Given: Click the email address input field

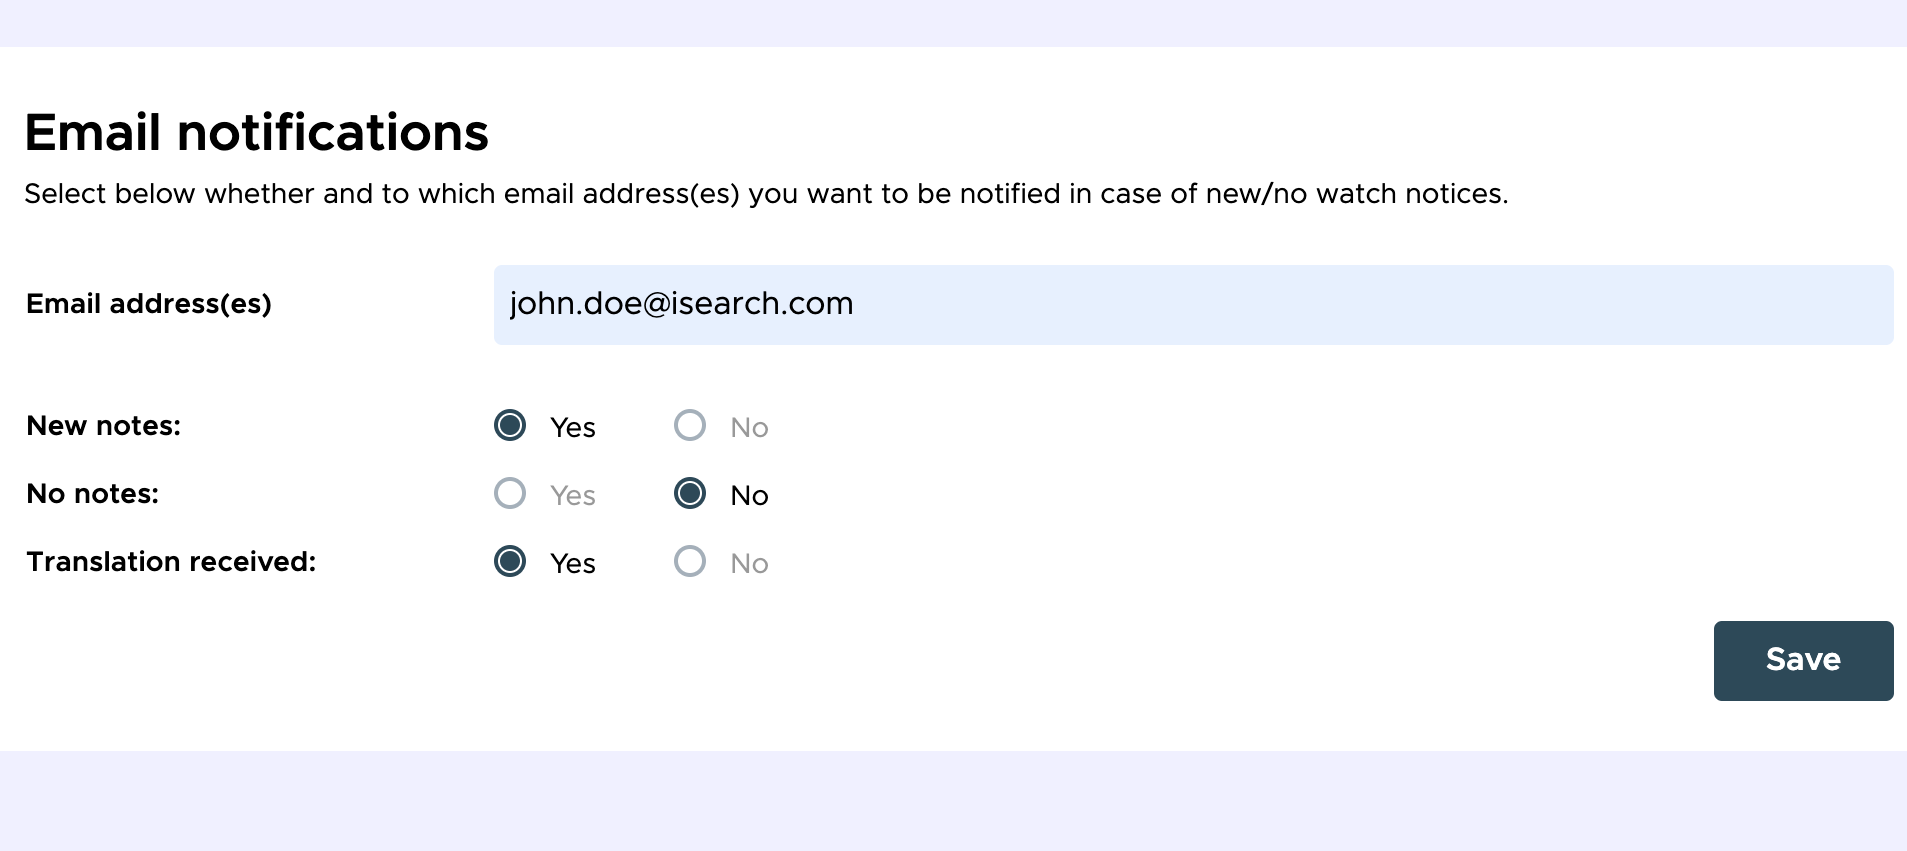Looking at the screenshot, I should [1192, 305].
